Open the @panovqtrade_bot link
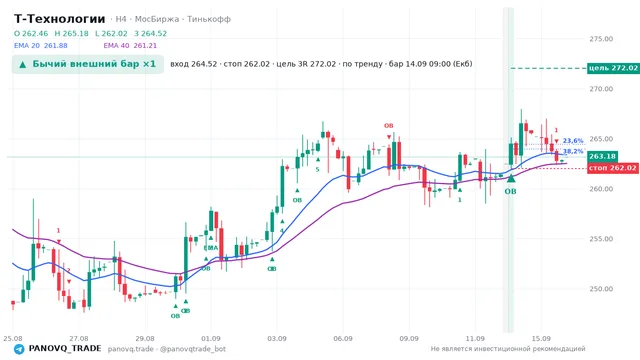 (x=193, y=349)
